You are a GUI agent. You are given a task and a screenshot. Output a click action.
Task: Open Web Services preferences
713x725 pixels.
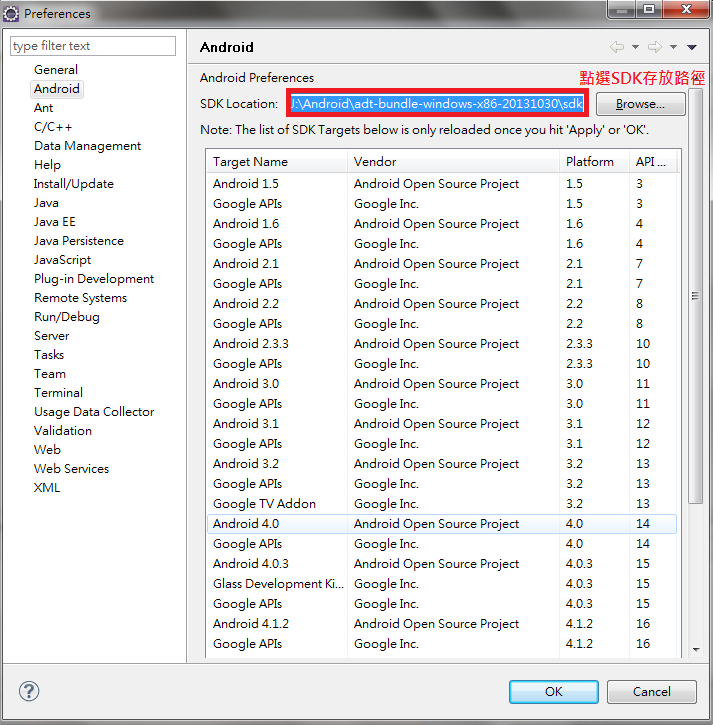point(71,468)
